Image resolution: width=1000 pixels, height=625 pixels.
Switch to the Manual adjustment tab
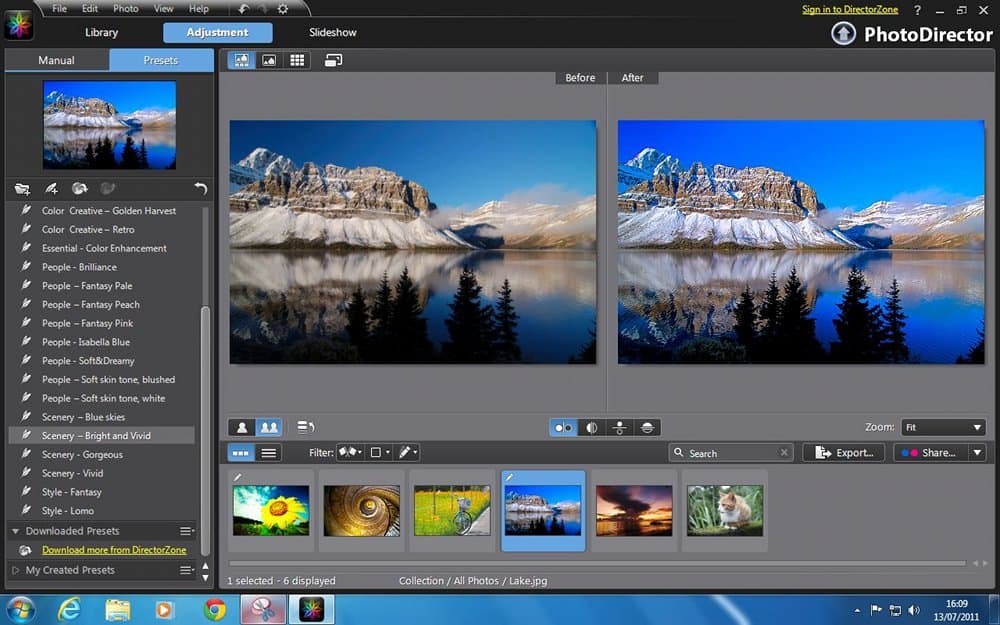click(x=57, y=60)
